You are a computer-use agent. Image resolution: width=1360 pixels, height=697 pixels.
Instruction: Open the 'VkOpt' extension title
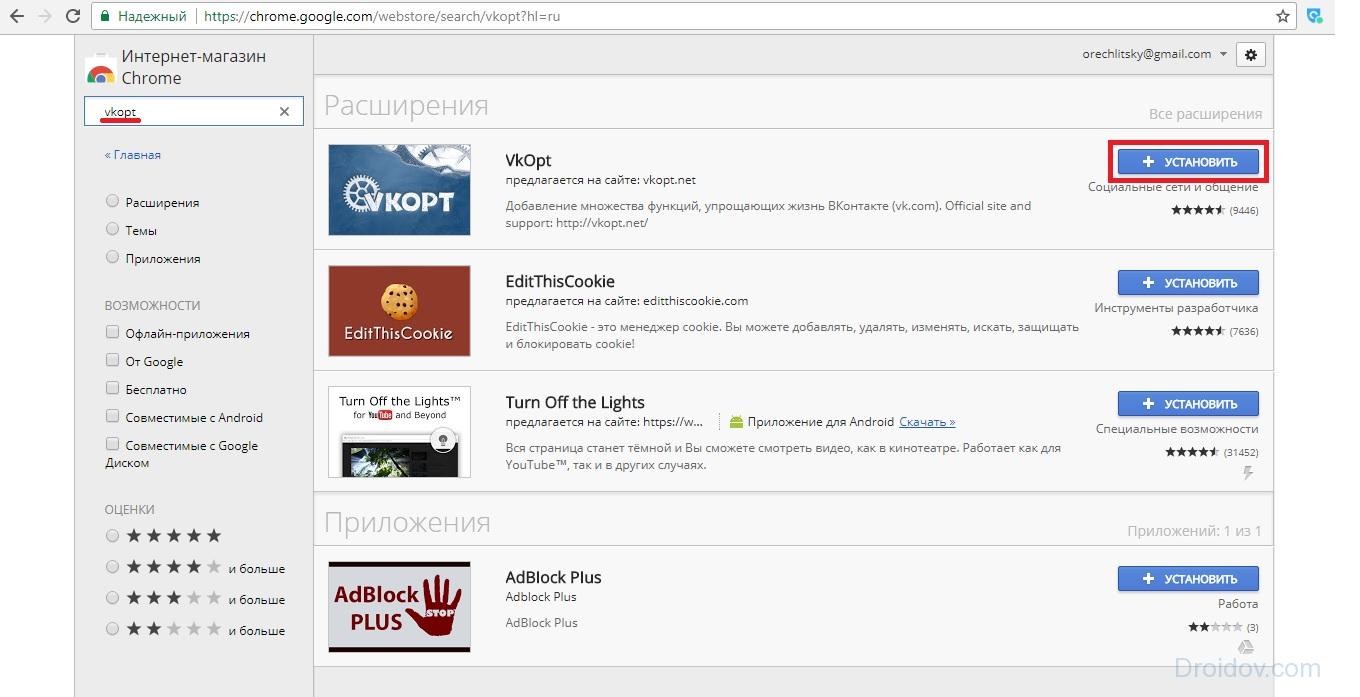coord(528,160)
